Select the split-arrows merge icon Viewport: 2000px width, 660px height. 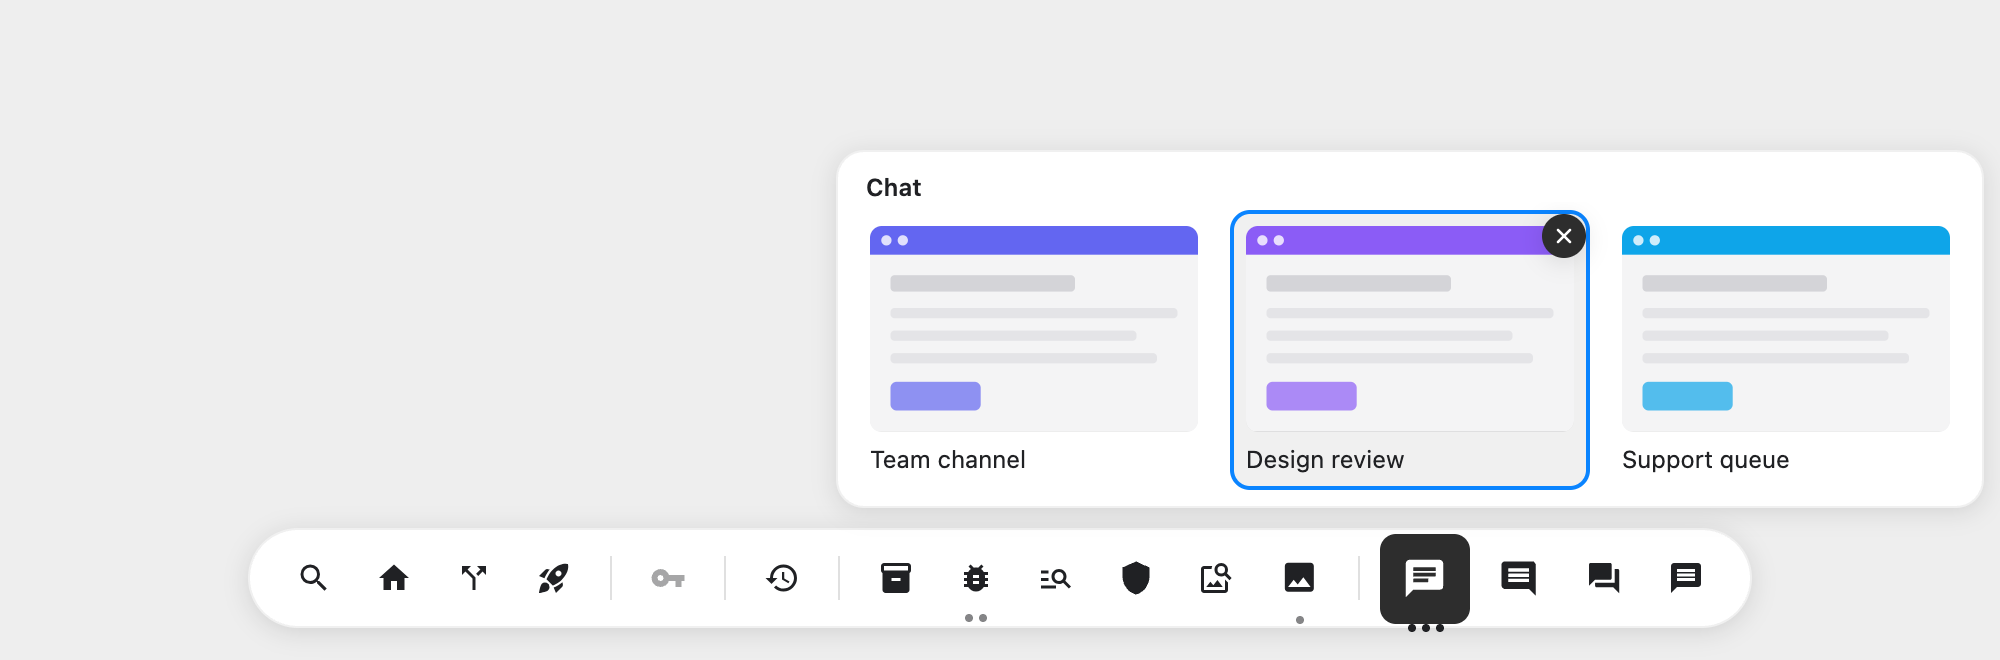(x=474, y=578)
